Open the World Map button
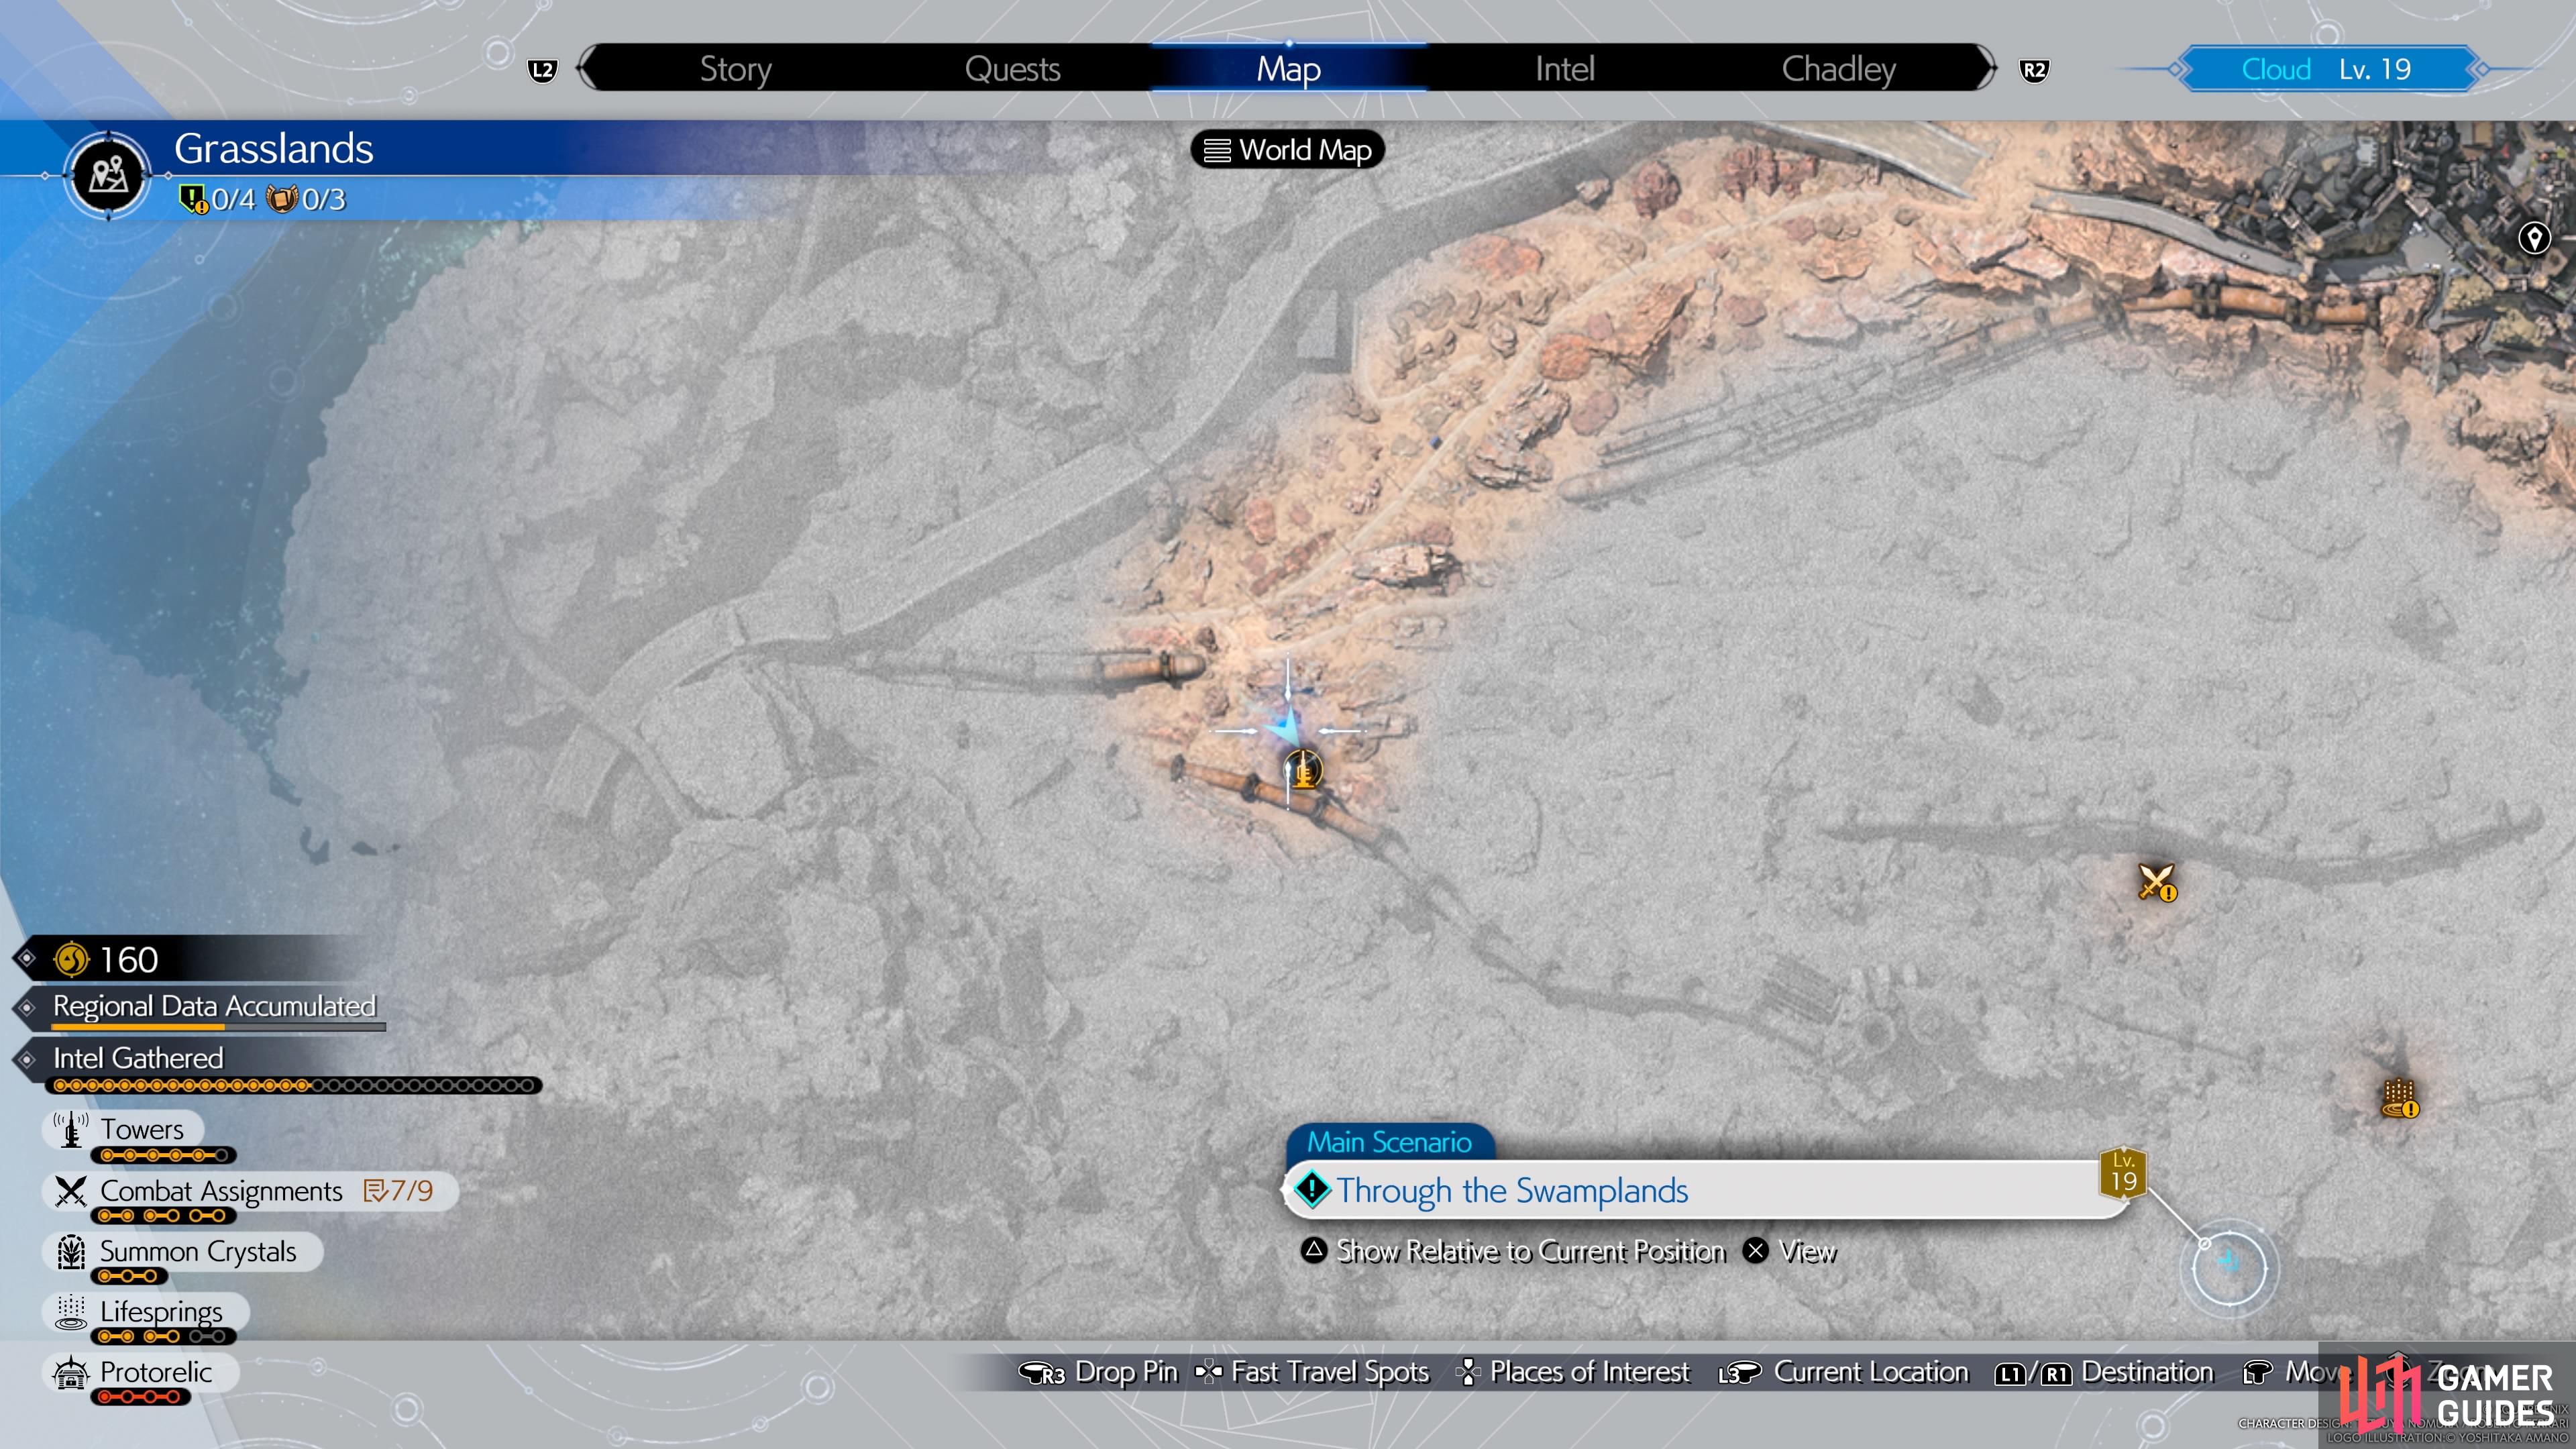 click(1287, 150)
